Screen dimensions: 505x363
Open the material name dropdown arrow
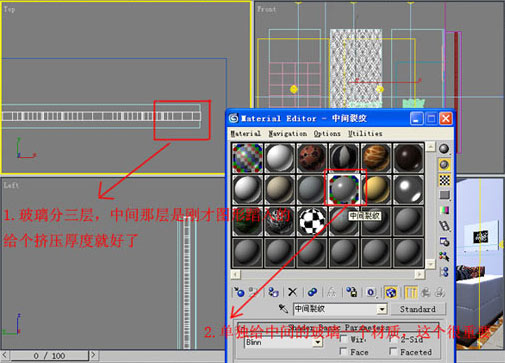382,309
